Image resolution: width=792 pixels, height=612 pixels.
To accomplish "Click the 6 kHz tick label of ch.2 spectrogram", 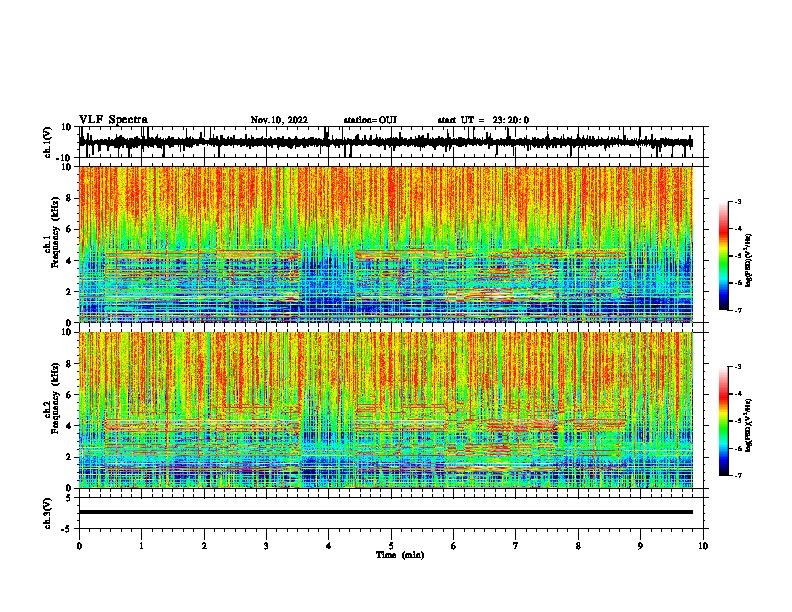I will pos(69,395).
